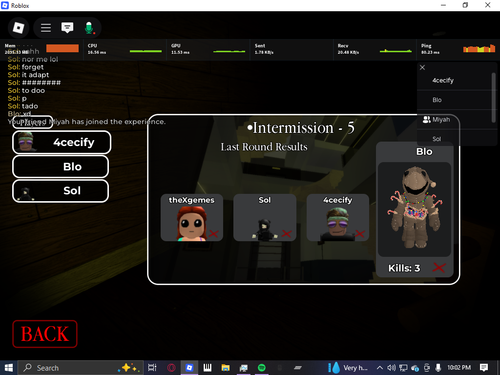
Task: Click chat message 'Sol: it adapt'
Action: click(x=28, y=75)
